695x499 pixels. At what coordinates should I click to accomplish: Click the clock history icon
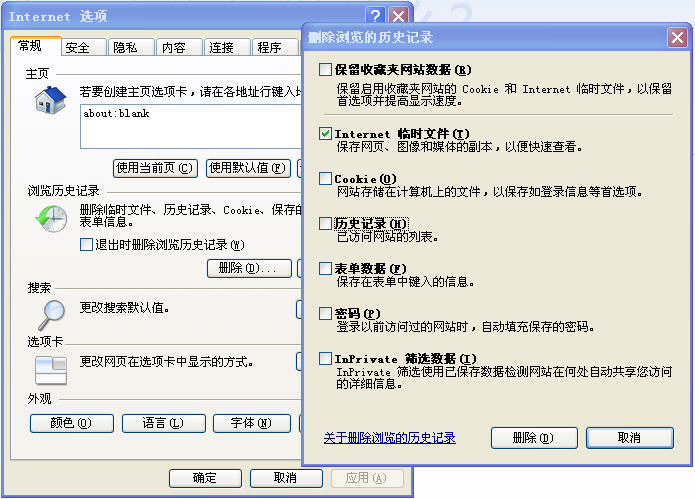(50, 217)
